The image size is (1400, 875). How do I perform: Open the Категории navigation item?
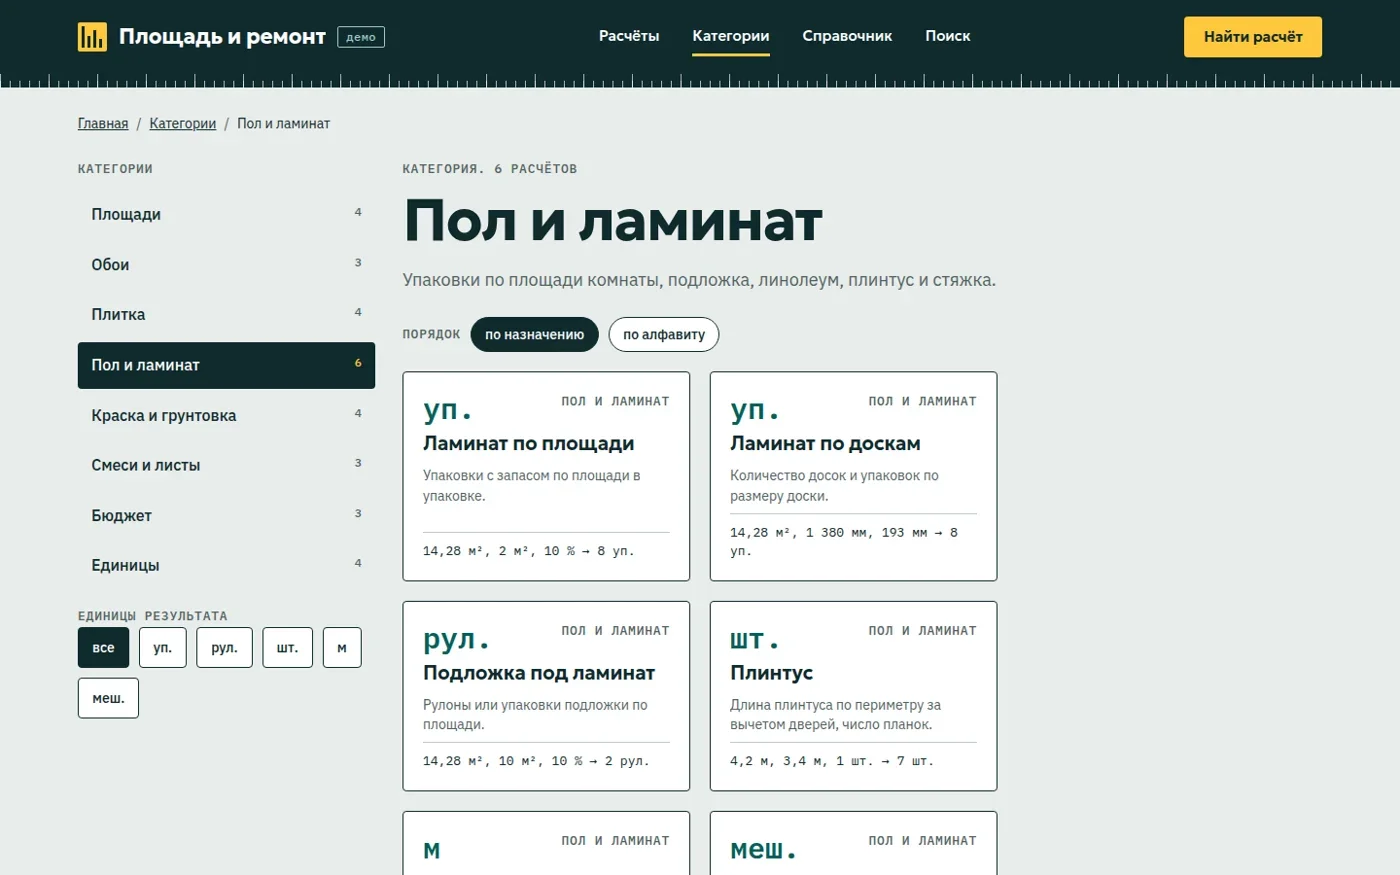[x=731, y=36]
